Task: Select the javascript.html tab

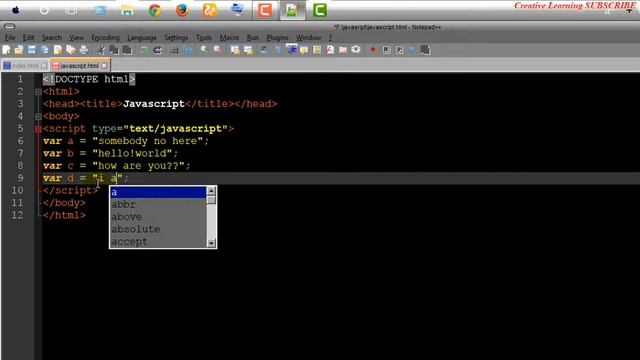Action: (79, 65)
